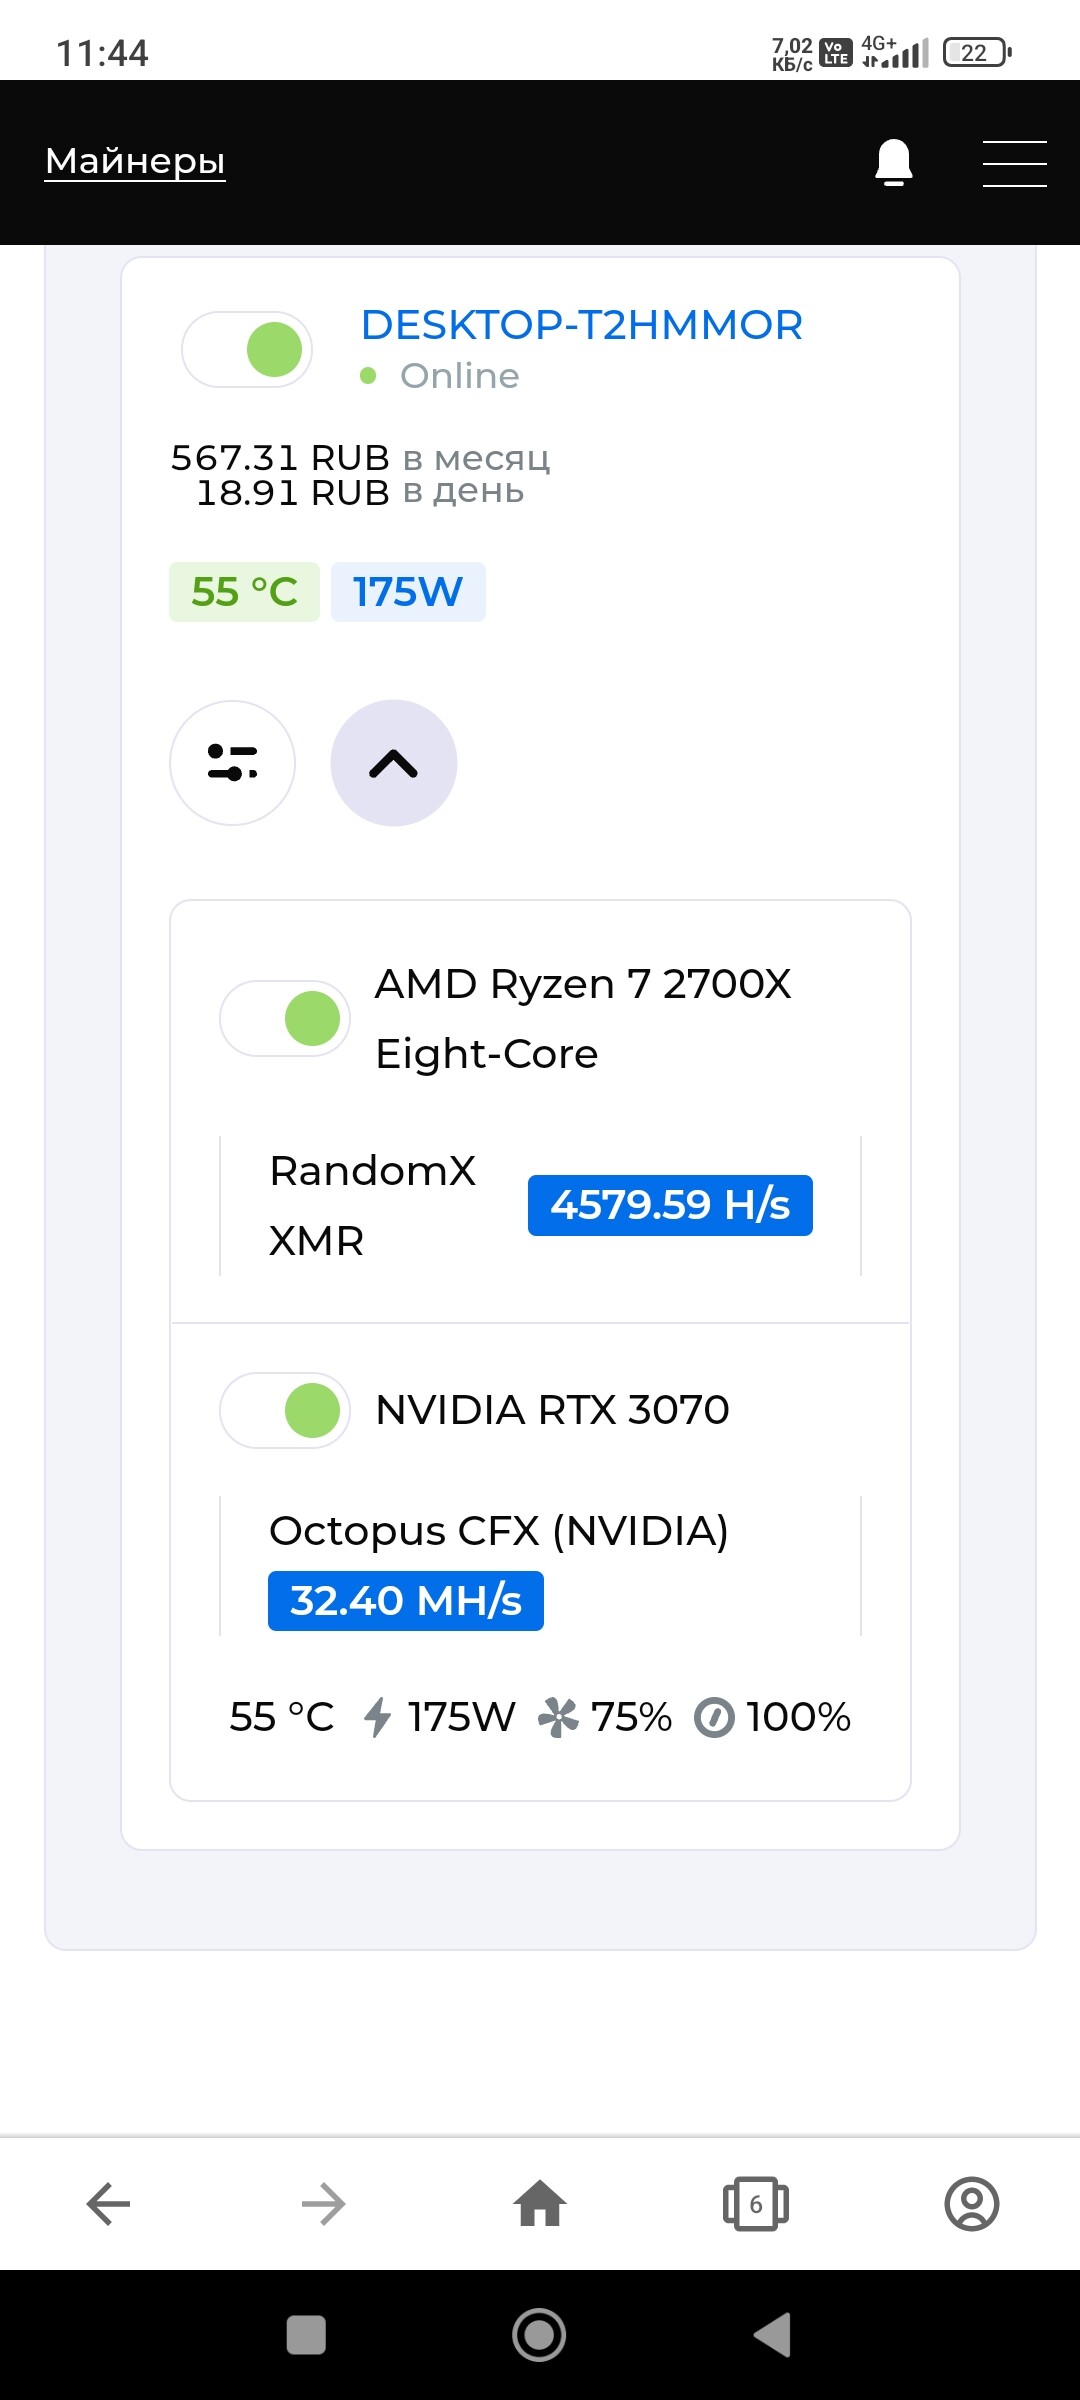The width and height of the screenshot is (1080, 2400).
Task: Tap the Android recent apps button
Action: (x=306, y=2335)
